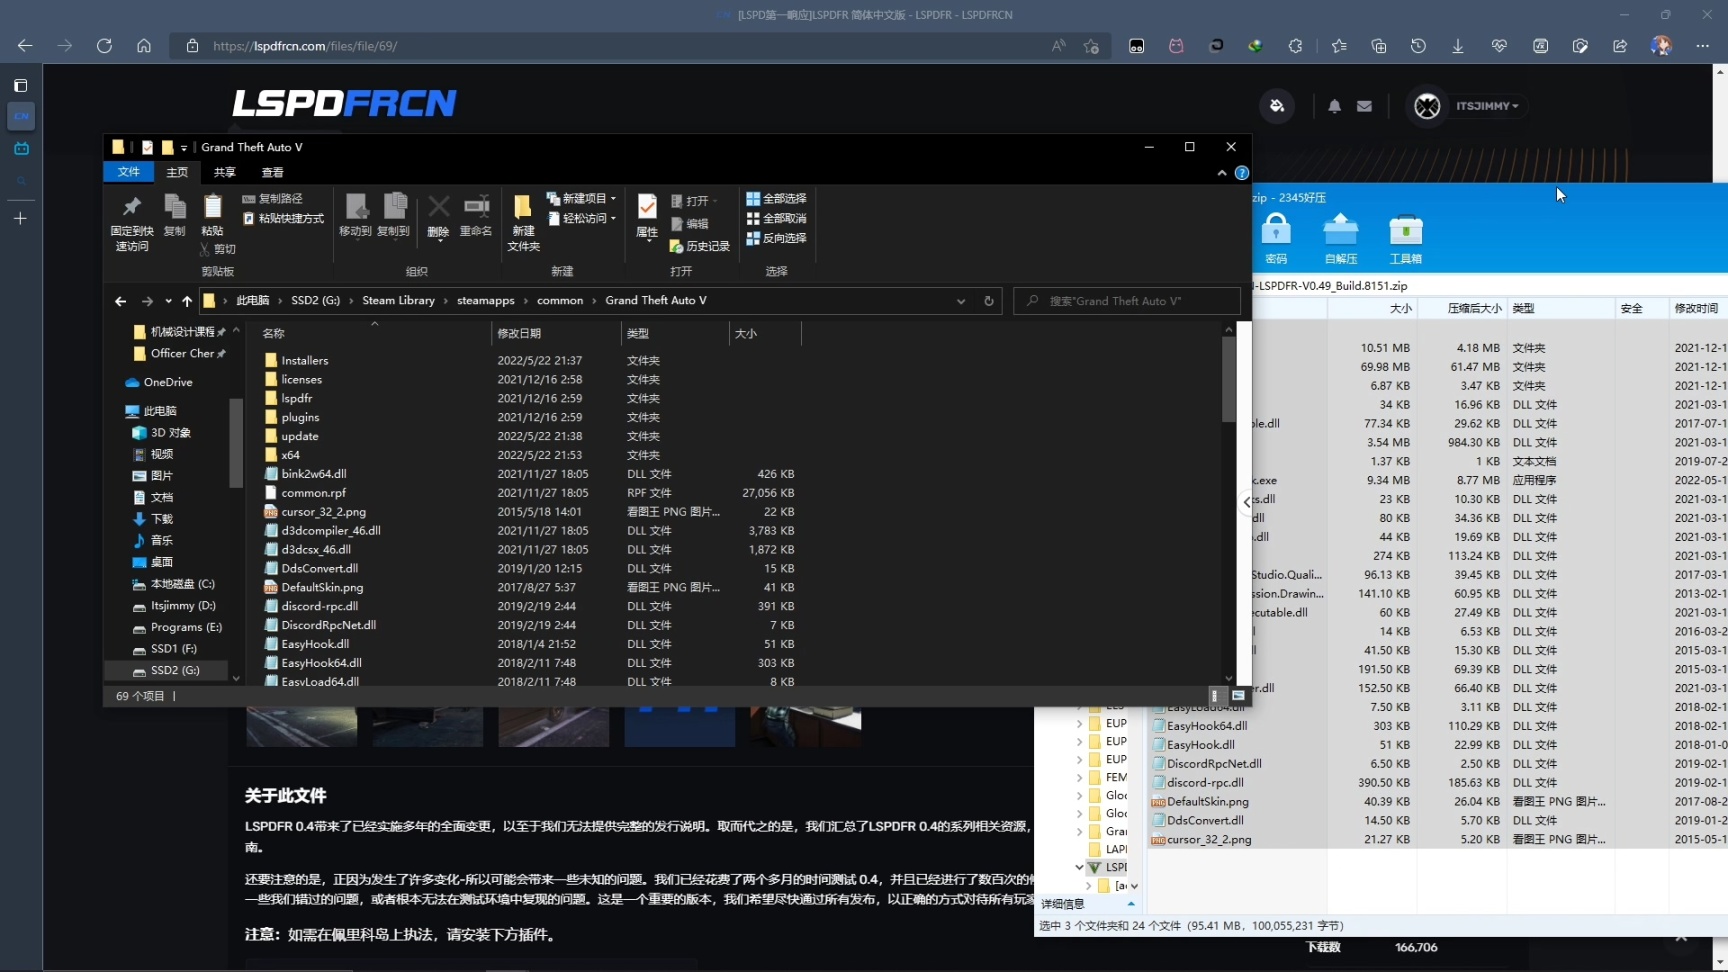Click Pin to Quick Access in Explorer ribbon
Screen dimensions: 1728x972
131,222
